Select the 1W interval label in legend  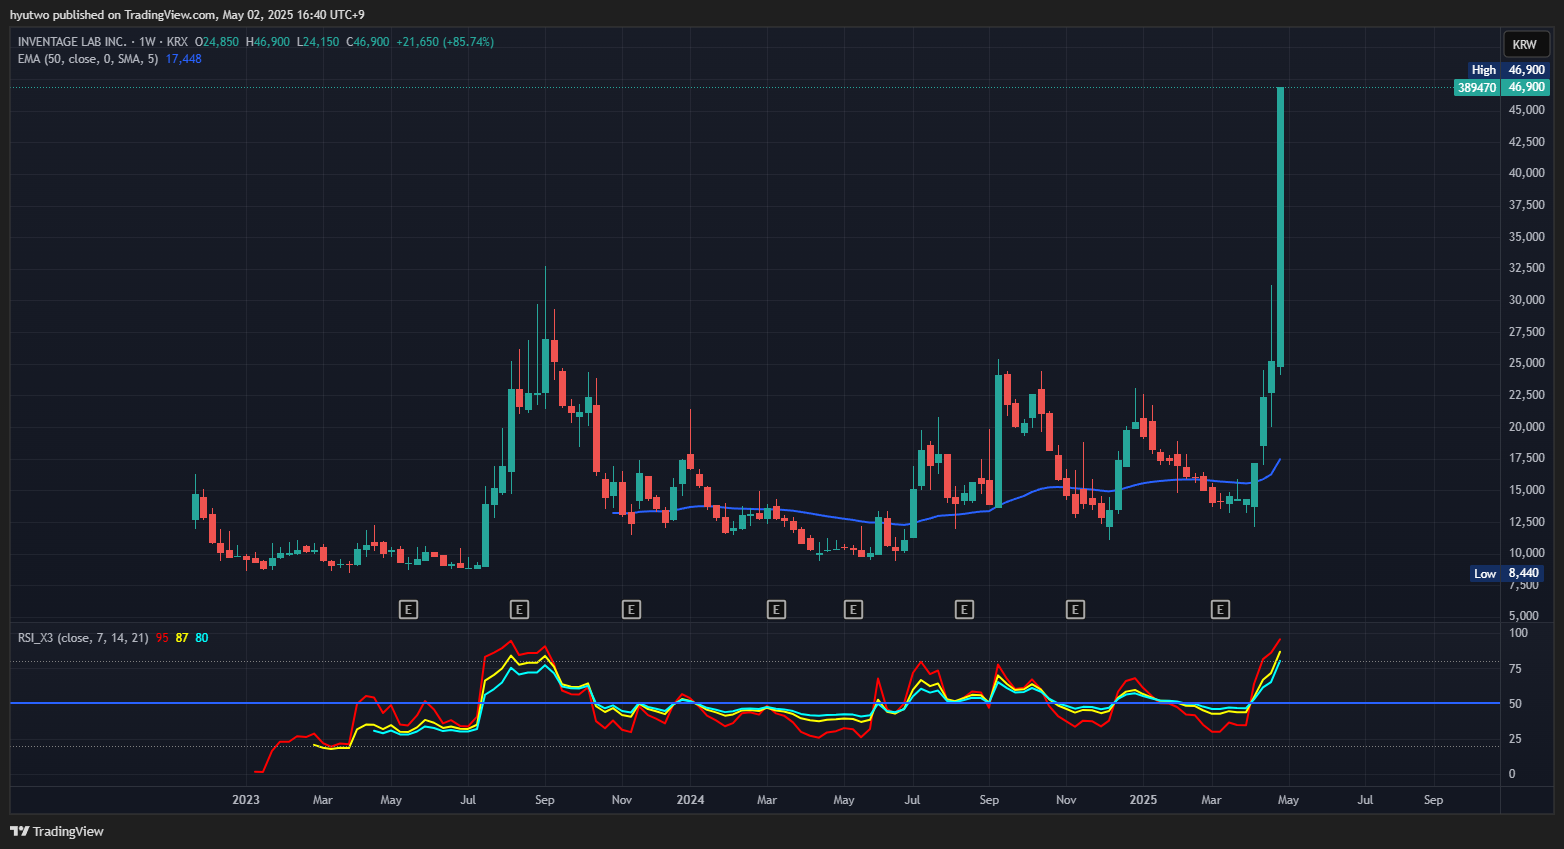click(148, 42)
